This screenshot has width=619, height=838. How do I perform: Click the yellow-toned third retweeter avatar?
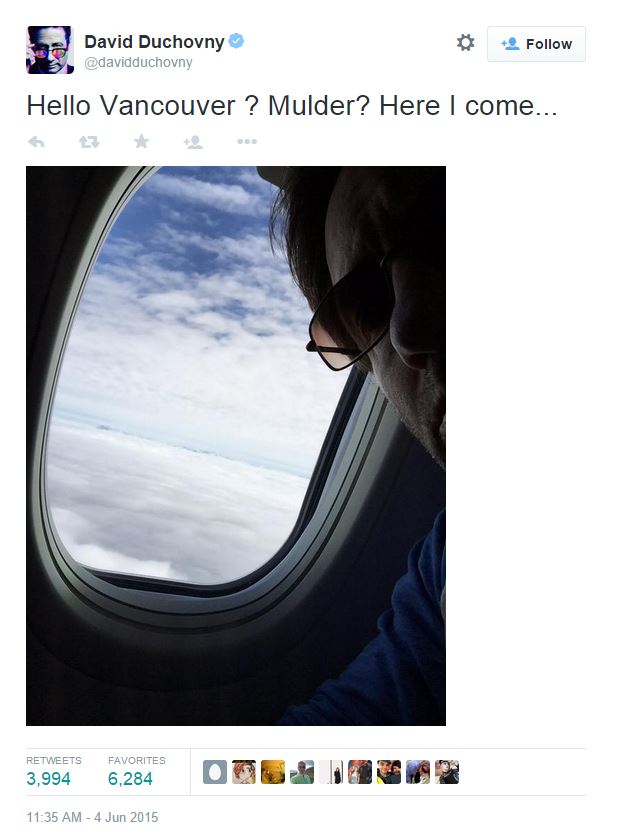pos(273,772)
